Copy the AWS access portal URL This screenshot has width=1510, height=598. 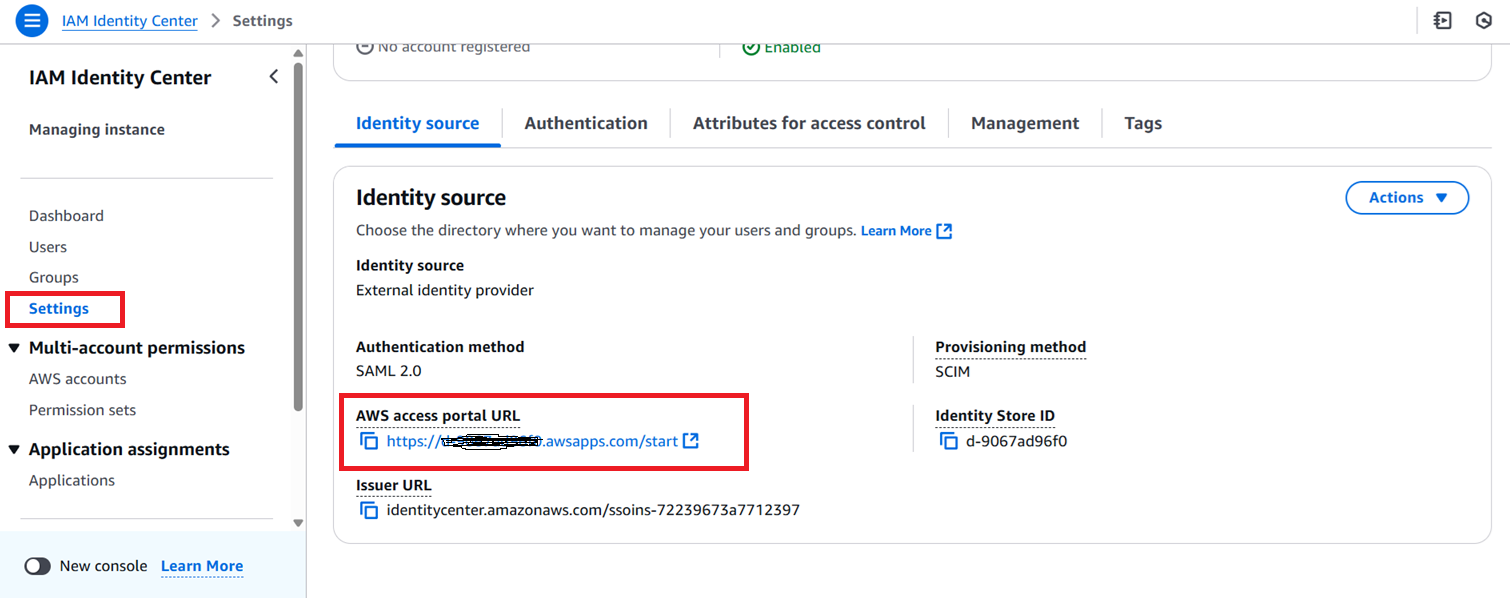pos(369,440)
